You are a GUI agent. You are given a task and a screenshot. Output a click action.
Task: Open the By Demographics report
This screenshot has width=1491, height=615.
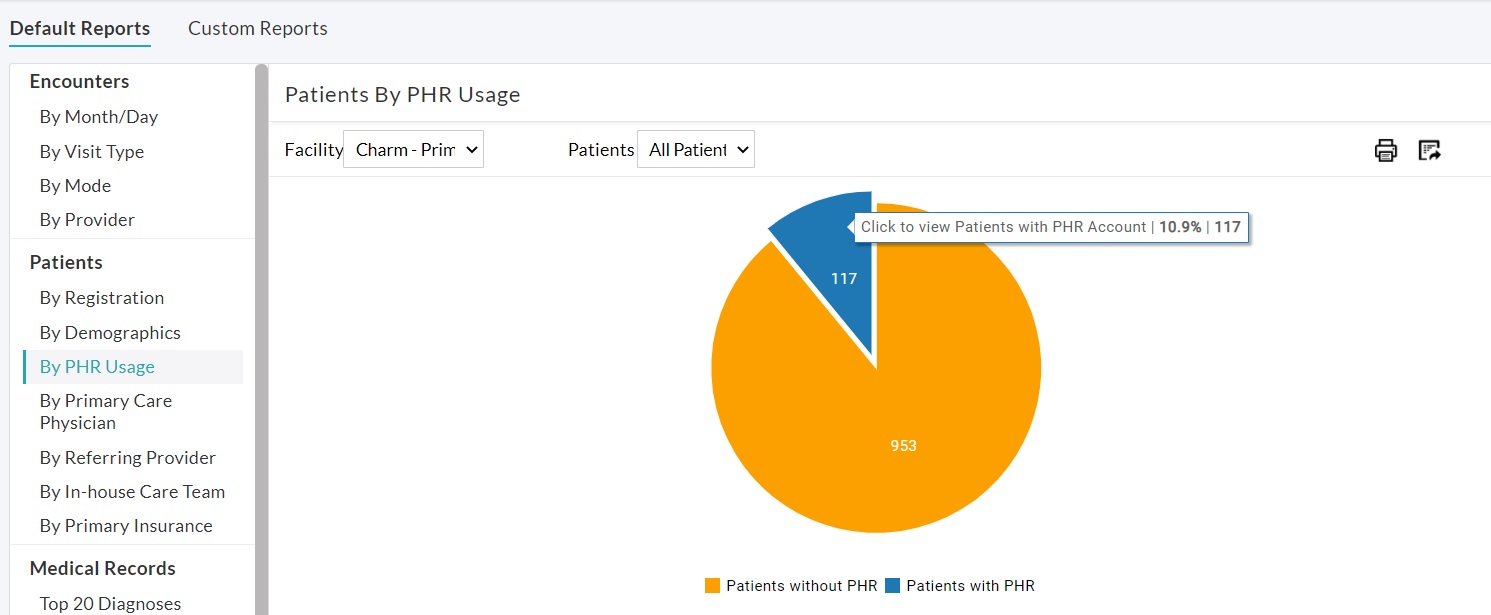[110, 332]
